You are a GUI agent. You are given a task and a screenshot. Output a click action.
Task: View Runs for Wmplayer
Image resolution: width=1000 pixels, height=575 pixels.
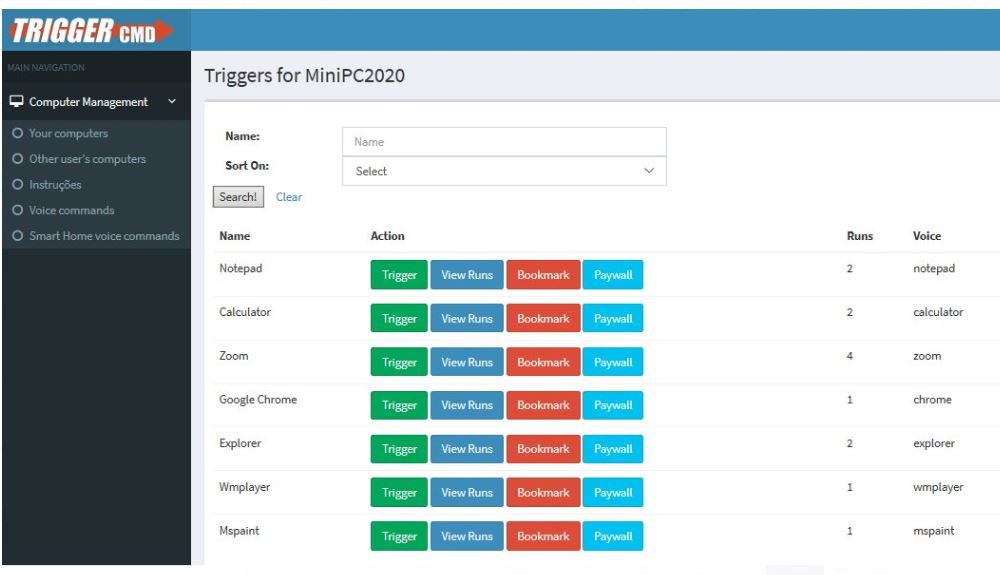[x=467, y=492]
